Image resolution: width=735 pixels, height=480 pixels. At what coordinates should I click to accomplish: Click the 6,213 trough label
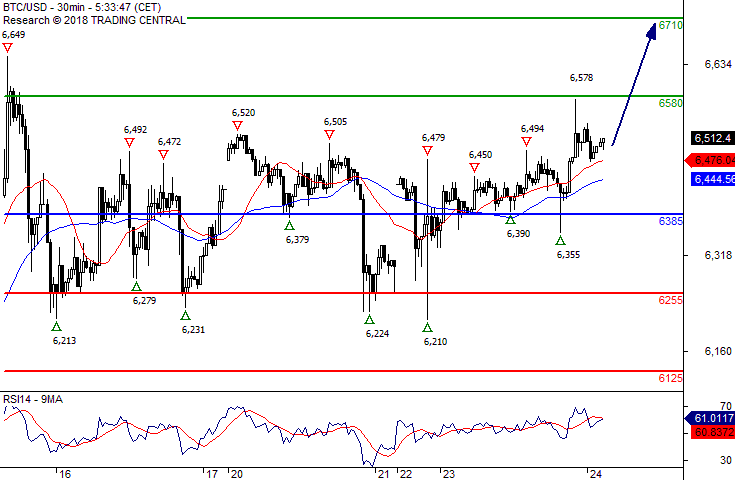[x=64, y=341]
